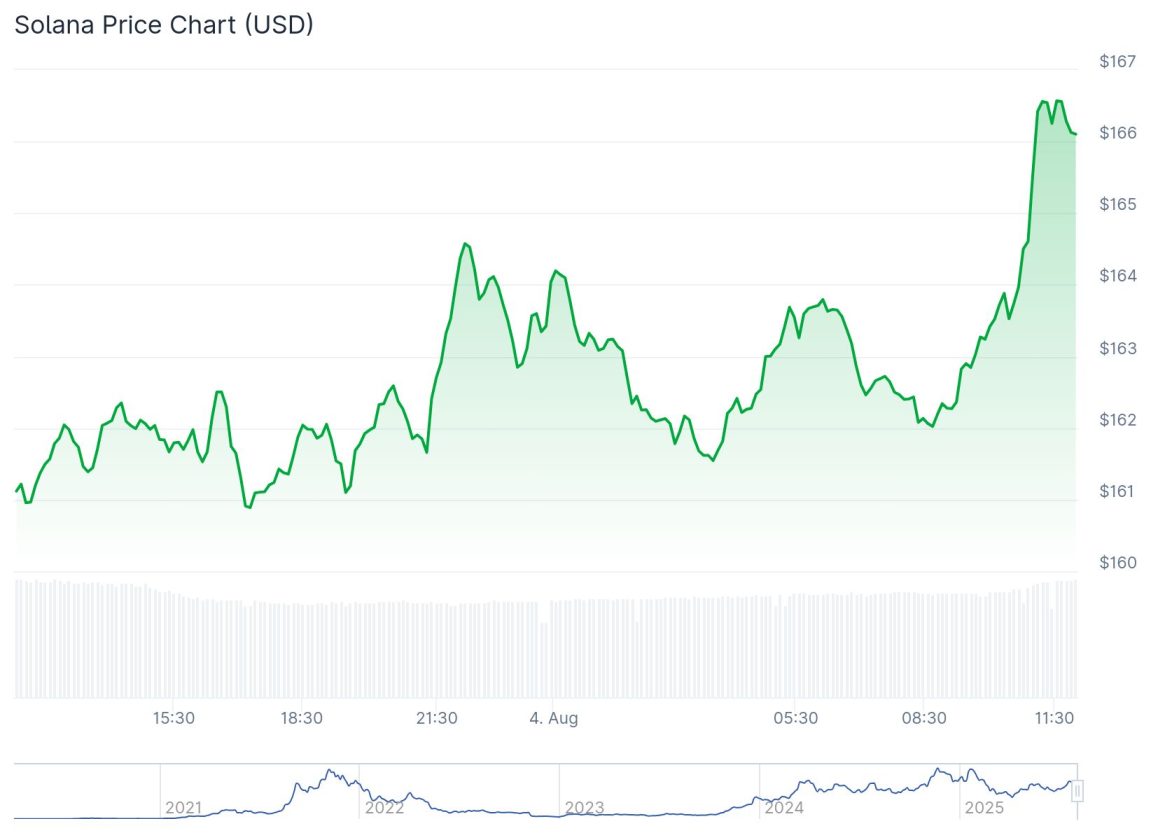
Task: Click the 2025 year in the navigator
Action: (984, 808)
